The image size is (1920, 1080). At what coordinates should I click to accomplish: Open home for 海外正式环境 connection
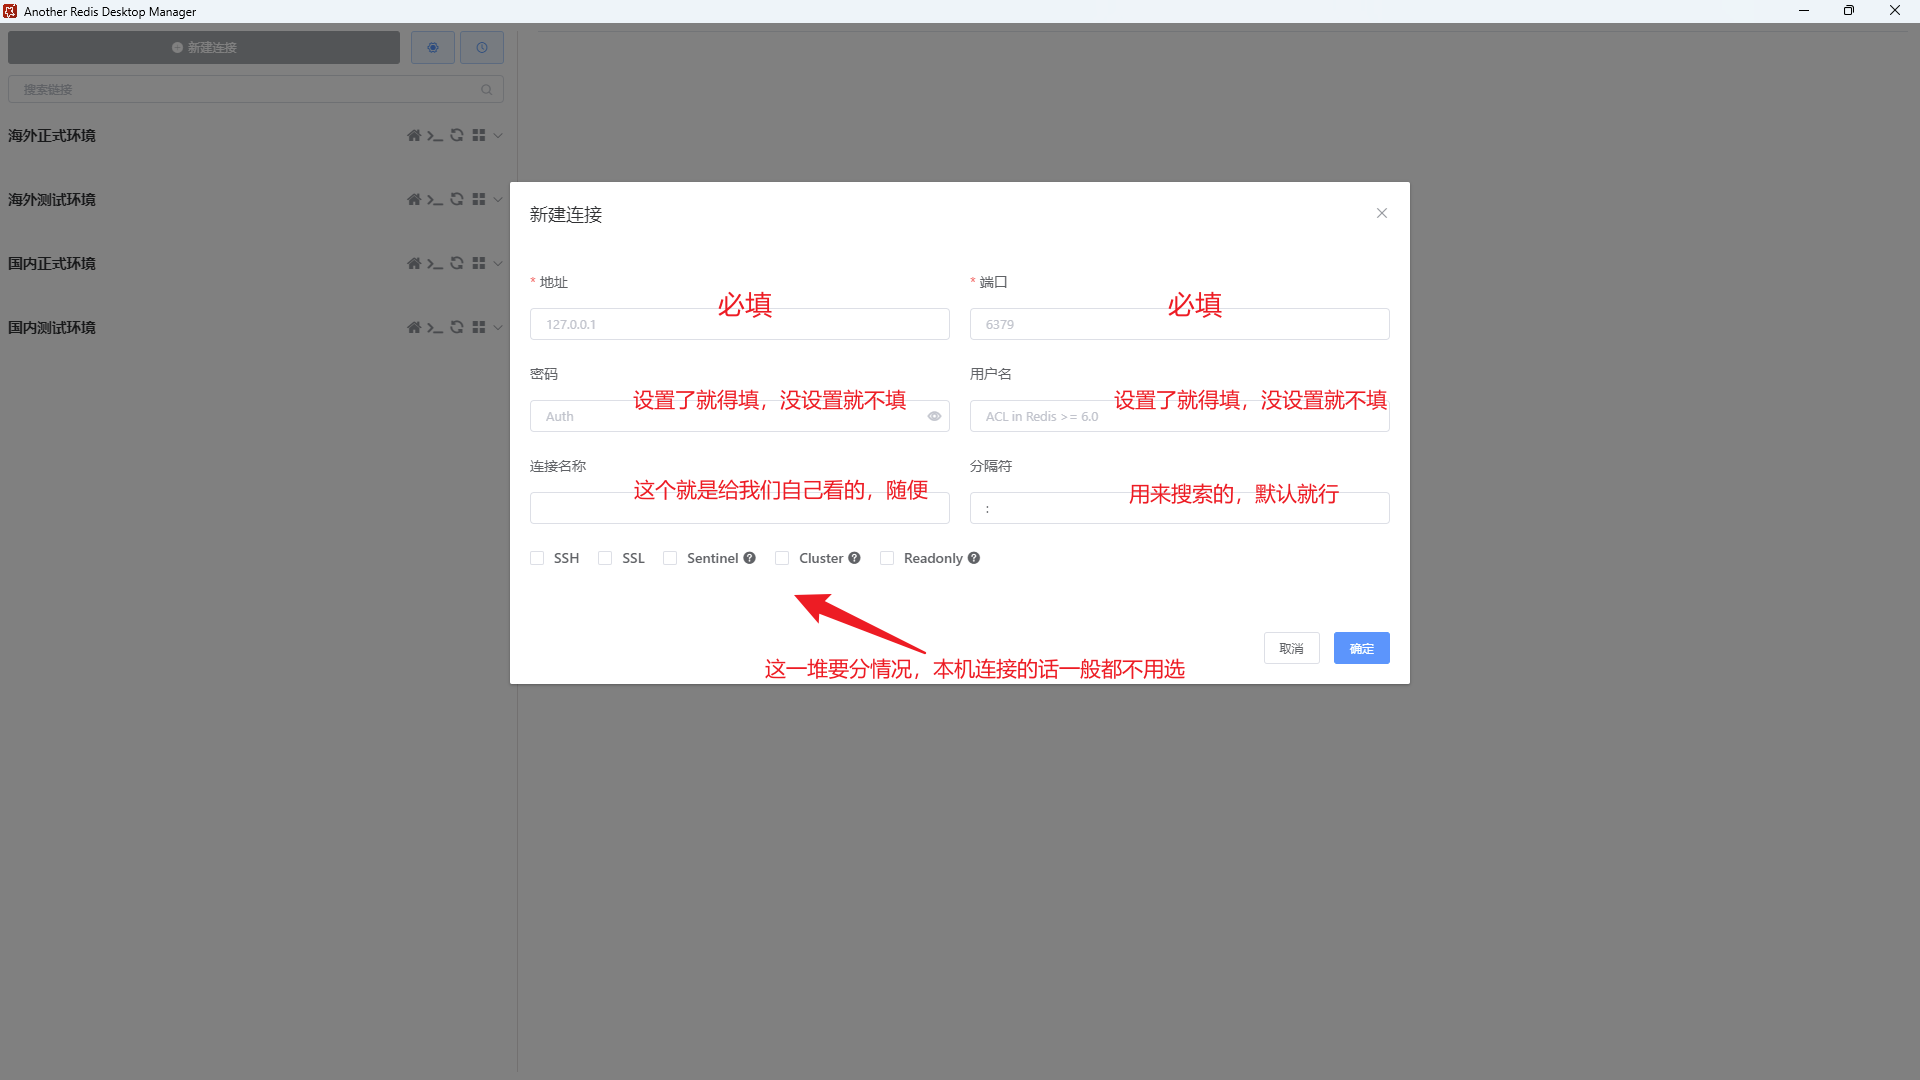[x=414, y=135]
